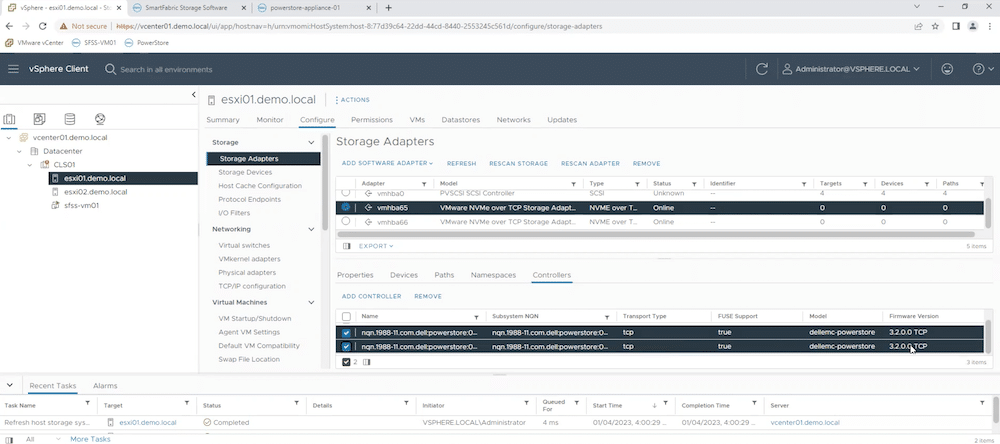Open the More Tasks link

[91, 439]
